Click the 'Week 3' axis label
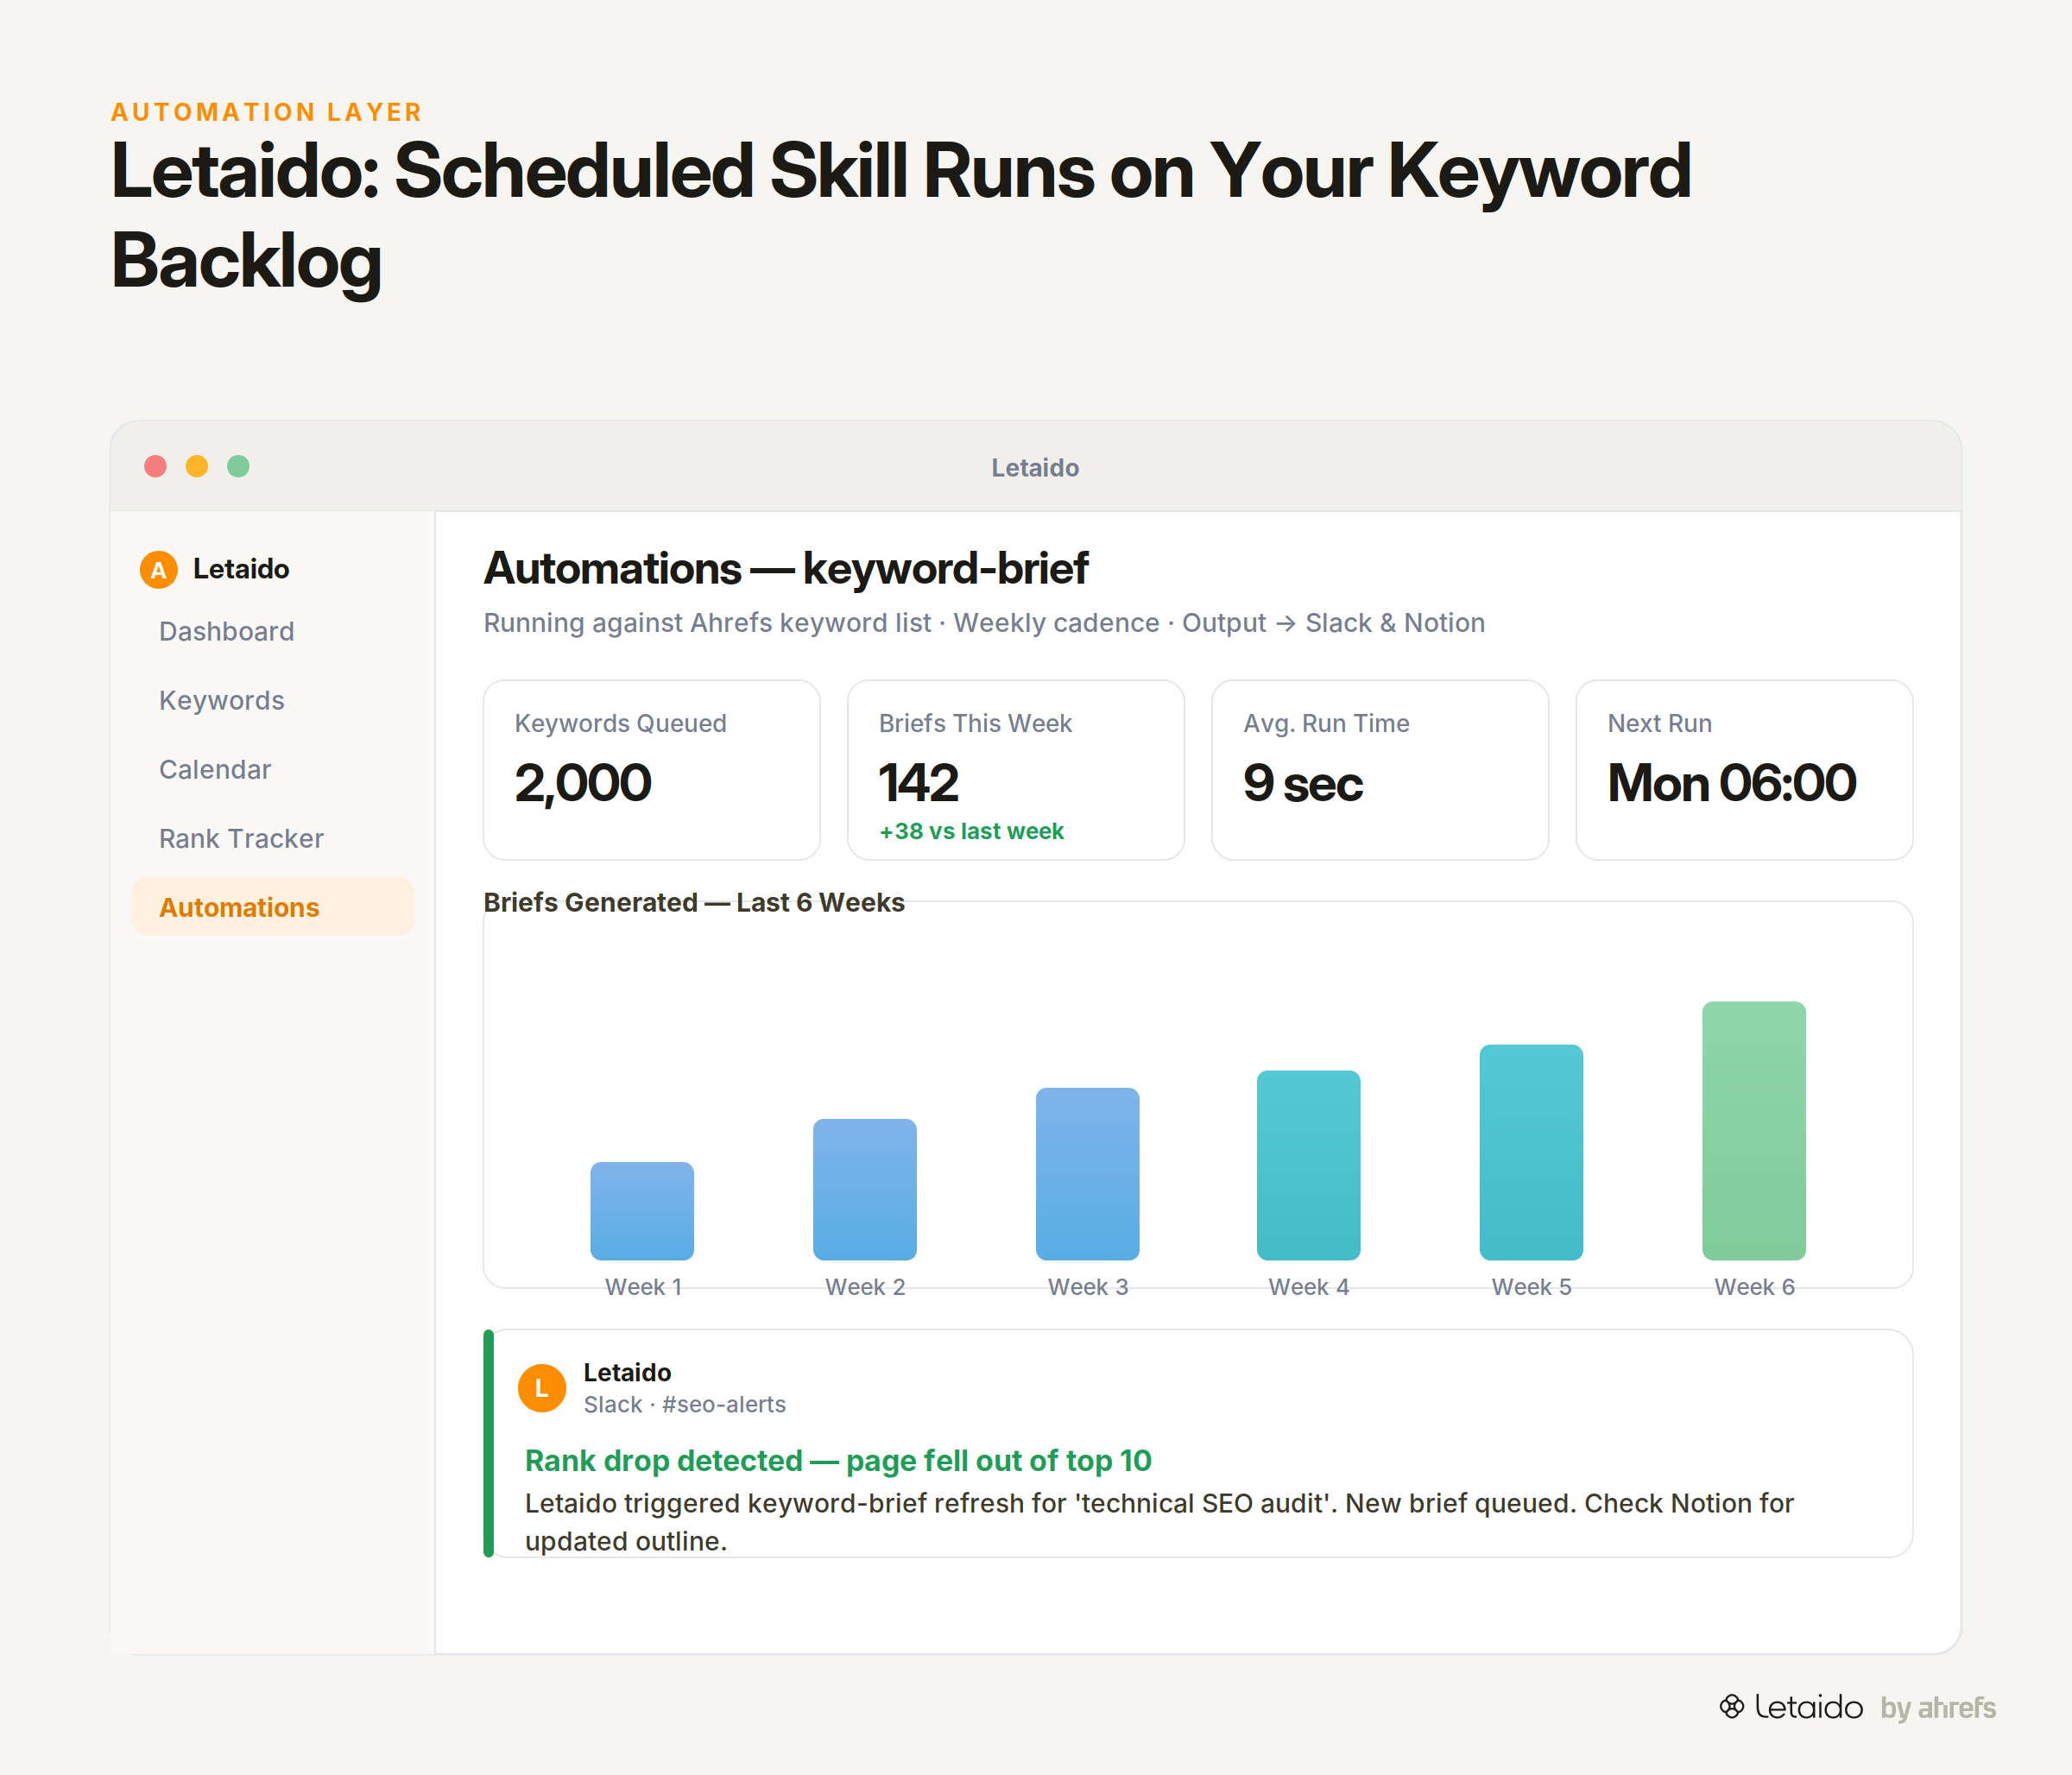This screenshot has width=2072, height=1775. click(x=1088, y=1287)
